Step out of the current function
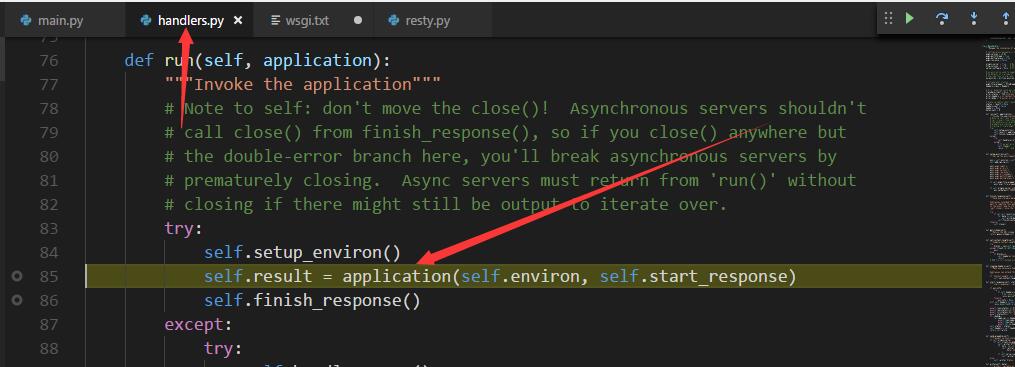This screenshot has width=1015, height=367. tap(1006, 19)
